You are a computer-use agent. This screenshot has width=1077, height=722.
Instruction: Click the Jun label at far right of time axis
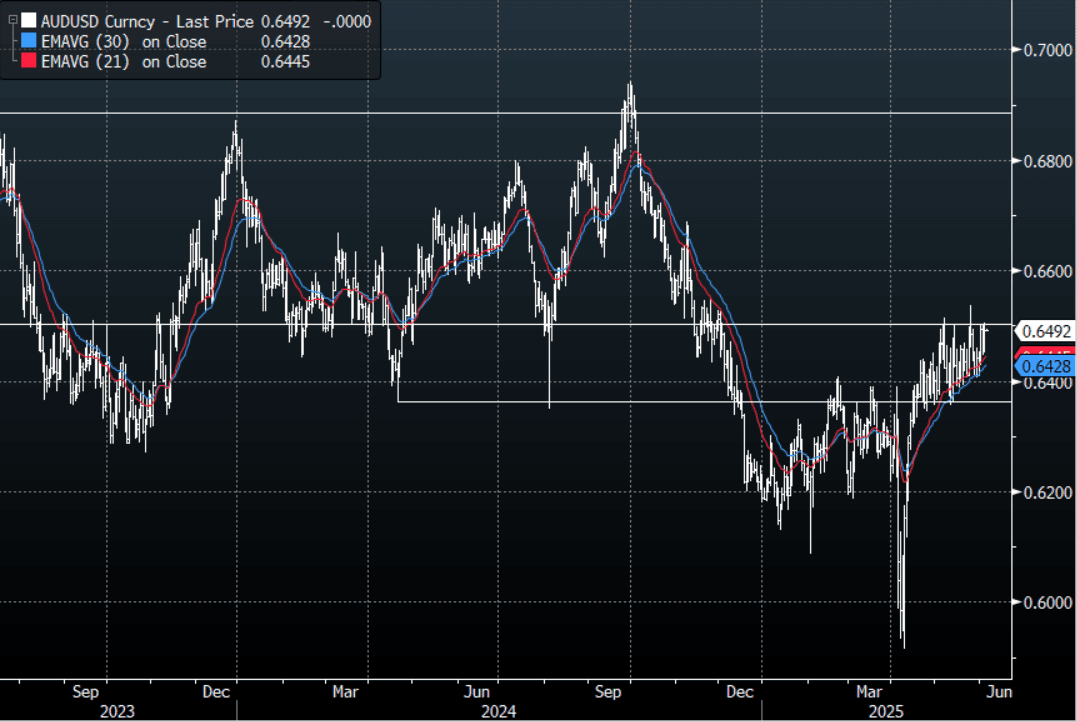tap(1001, 691)
